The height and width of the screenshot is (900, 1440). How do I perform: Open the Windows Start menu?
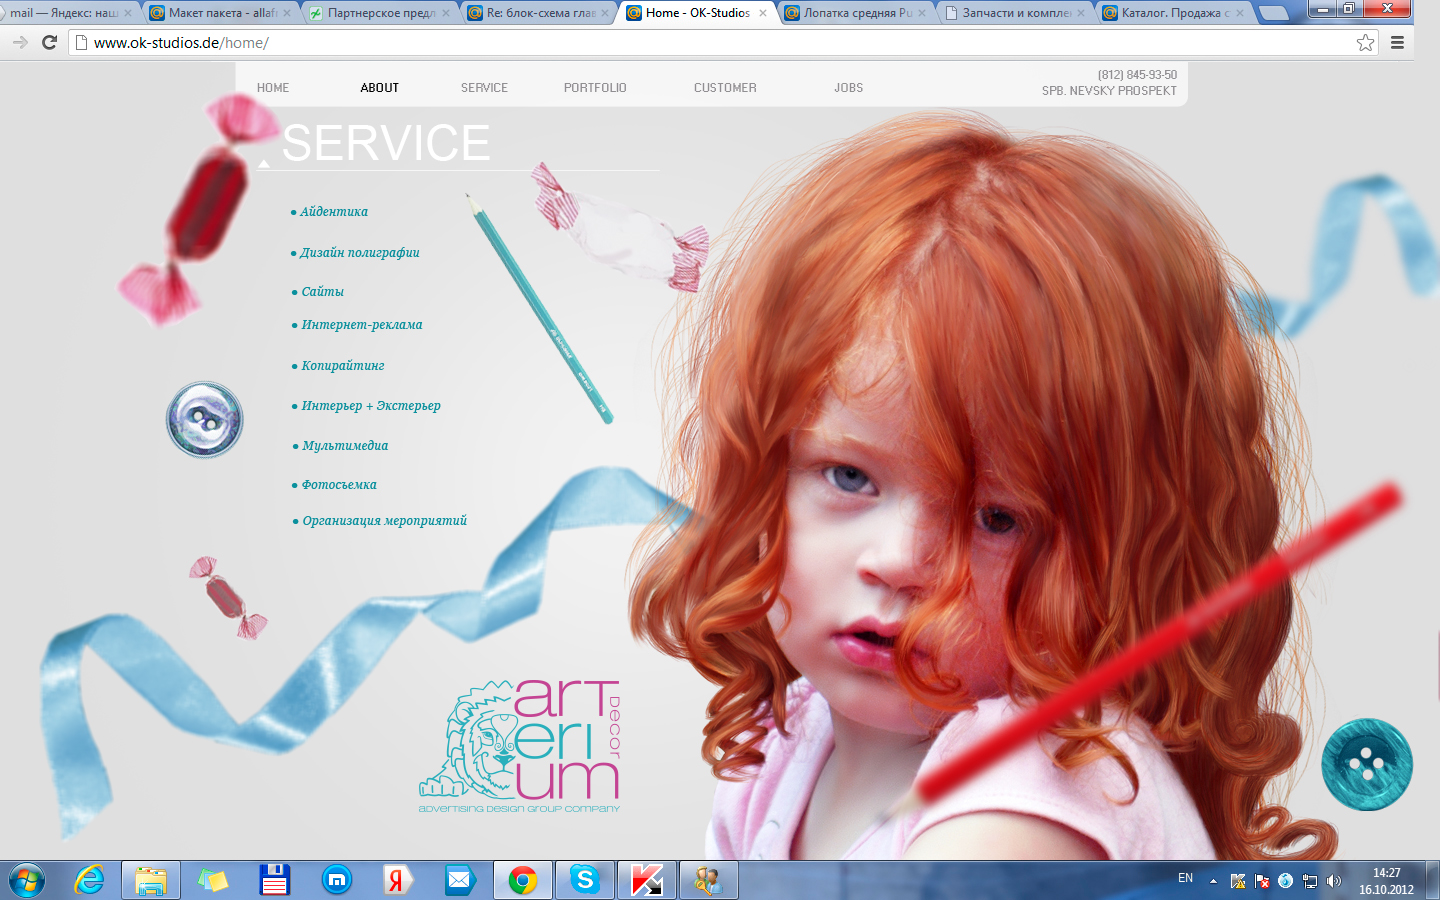point(27,880)
